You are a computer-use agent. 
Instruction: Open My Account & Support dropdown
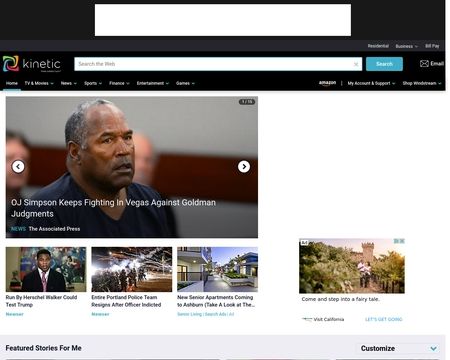point(371,83)
